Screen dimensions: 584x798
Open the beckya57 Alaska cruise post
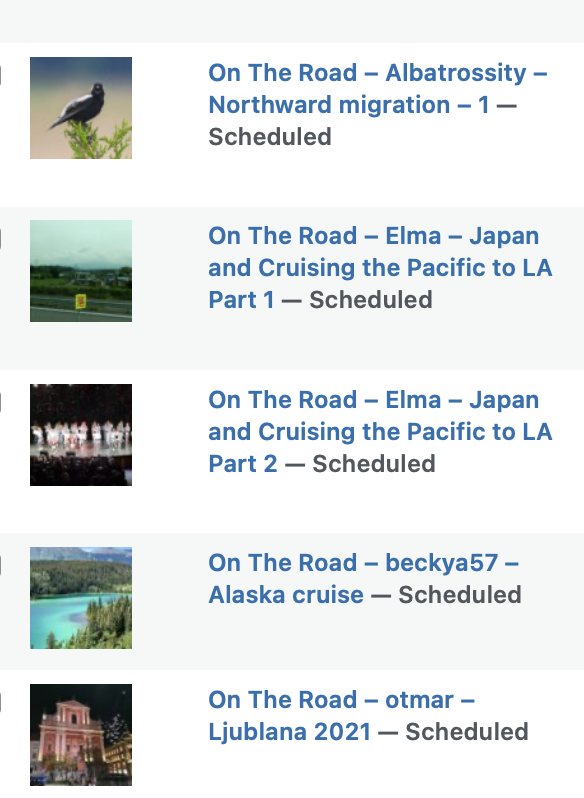363,579
